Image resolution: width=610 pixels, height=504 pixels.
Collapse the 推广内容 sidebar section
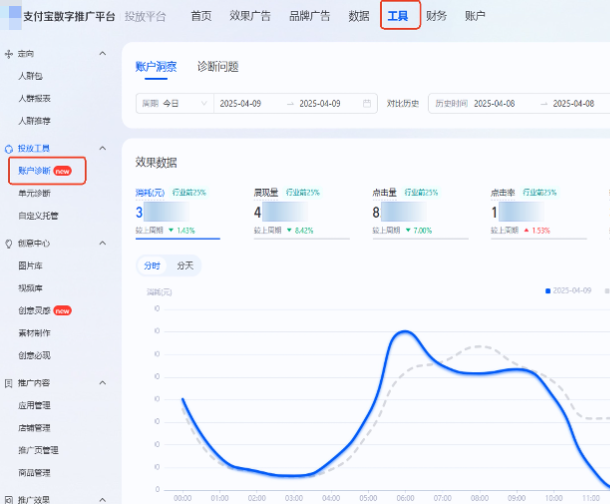pos(103,383)
